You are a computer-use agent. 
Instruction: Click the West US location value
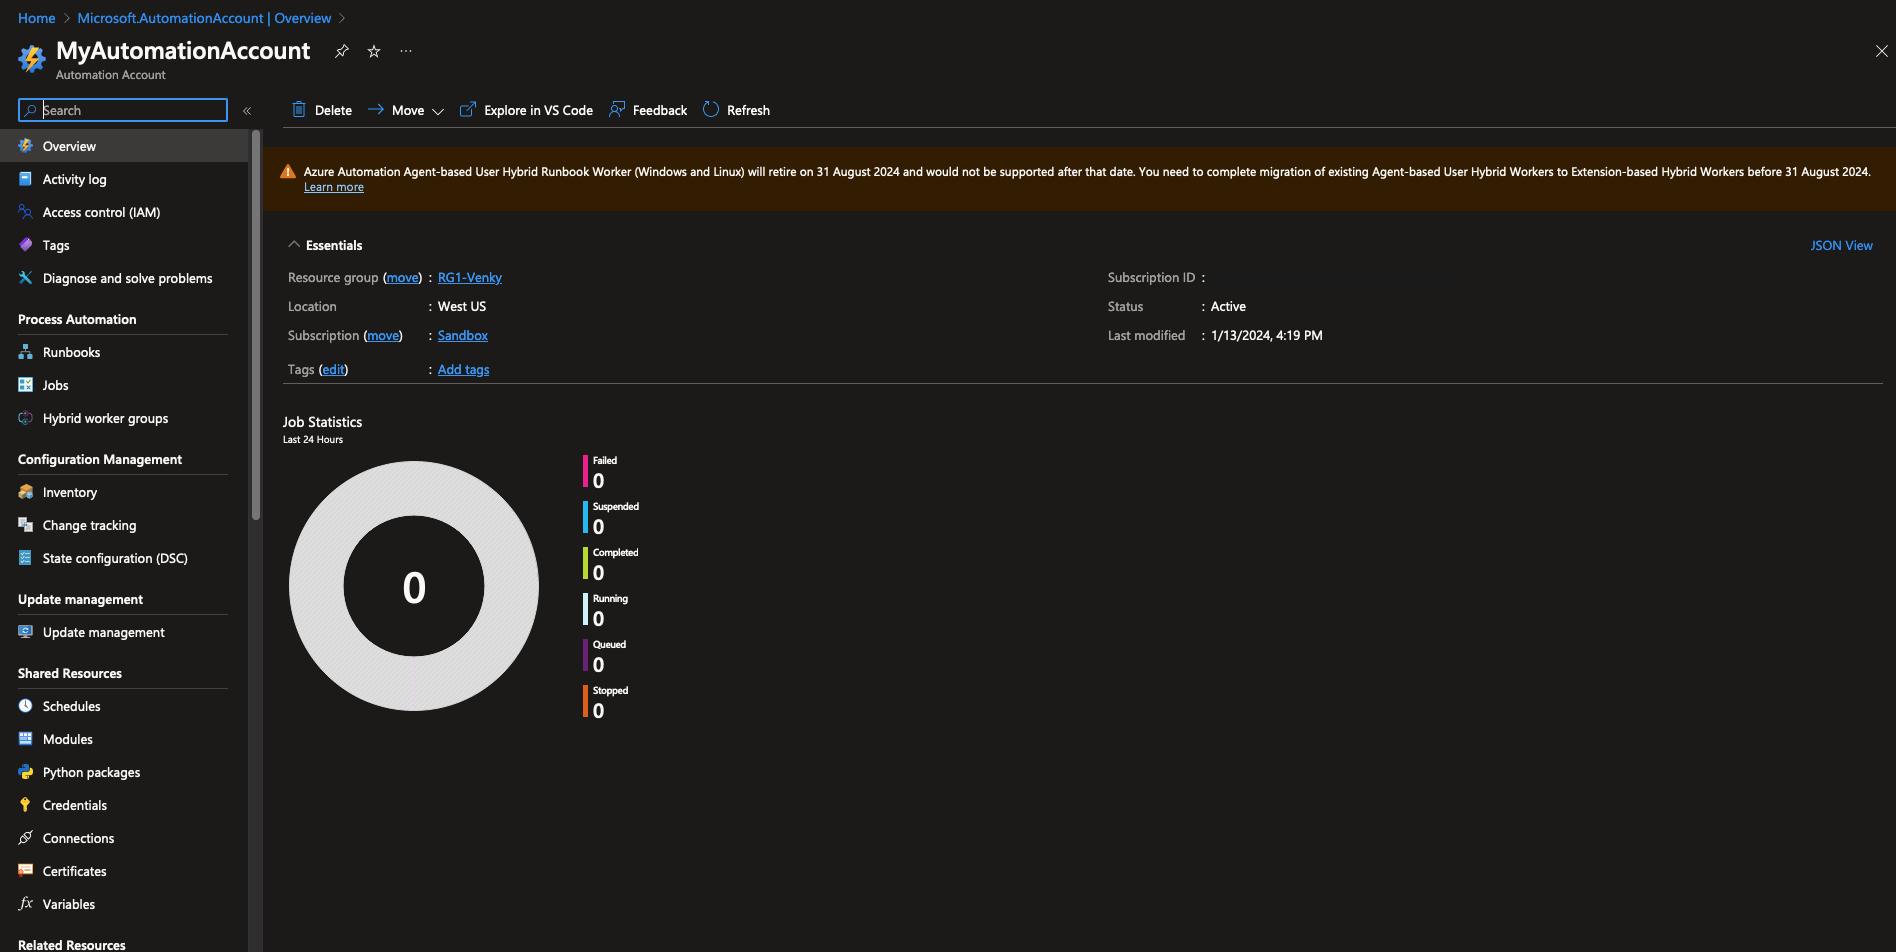462,306
